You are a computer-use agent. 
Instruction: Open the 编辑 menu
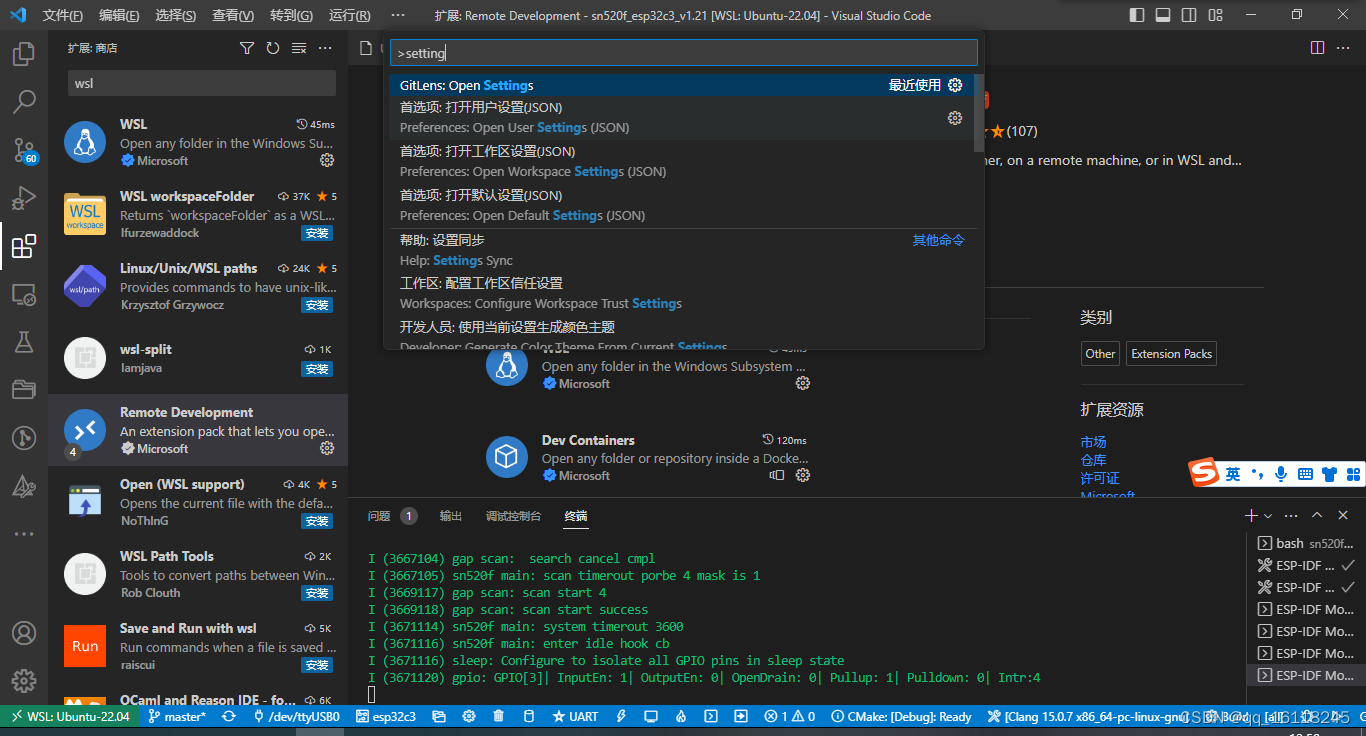[119, 16]
